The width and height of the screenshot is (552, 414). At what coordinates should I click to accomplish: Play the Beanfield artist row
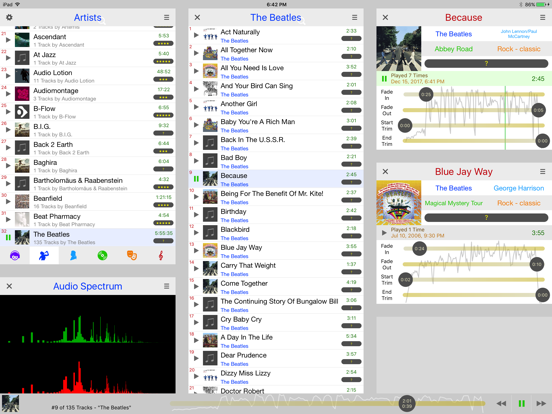8,201
